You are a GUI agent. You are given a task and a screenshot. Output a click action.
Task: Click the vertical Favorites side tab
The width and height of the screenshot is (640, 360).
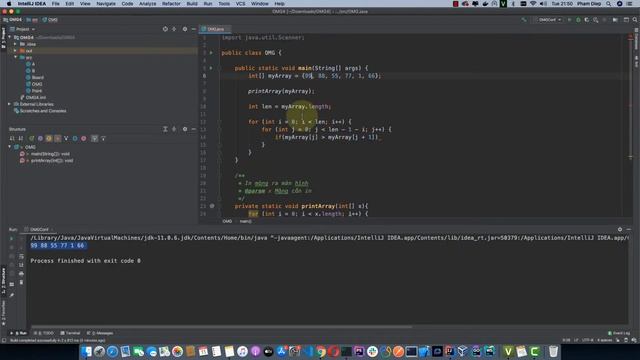pyautogui.click(x=4, y=313)
